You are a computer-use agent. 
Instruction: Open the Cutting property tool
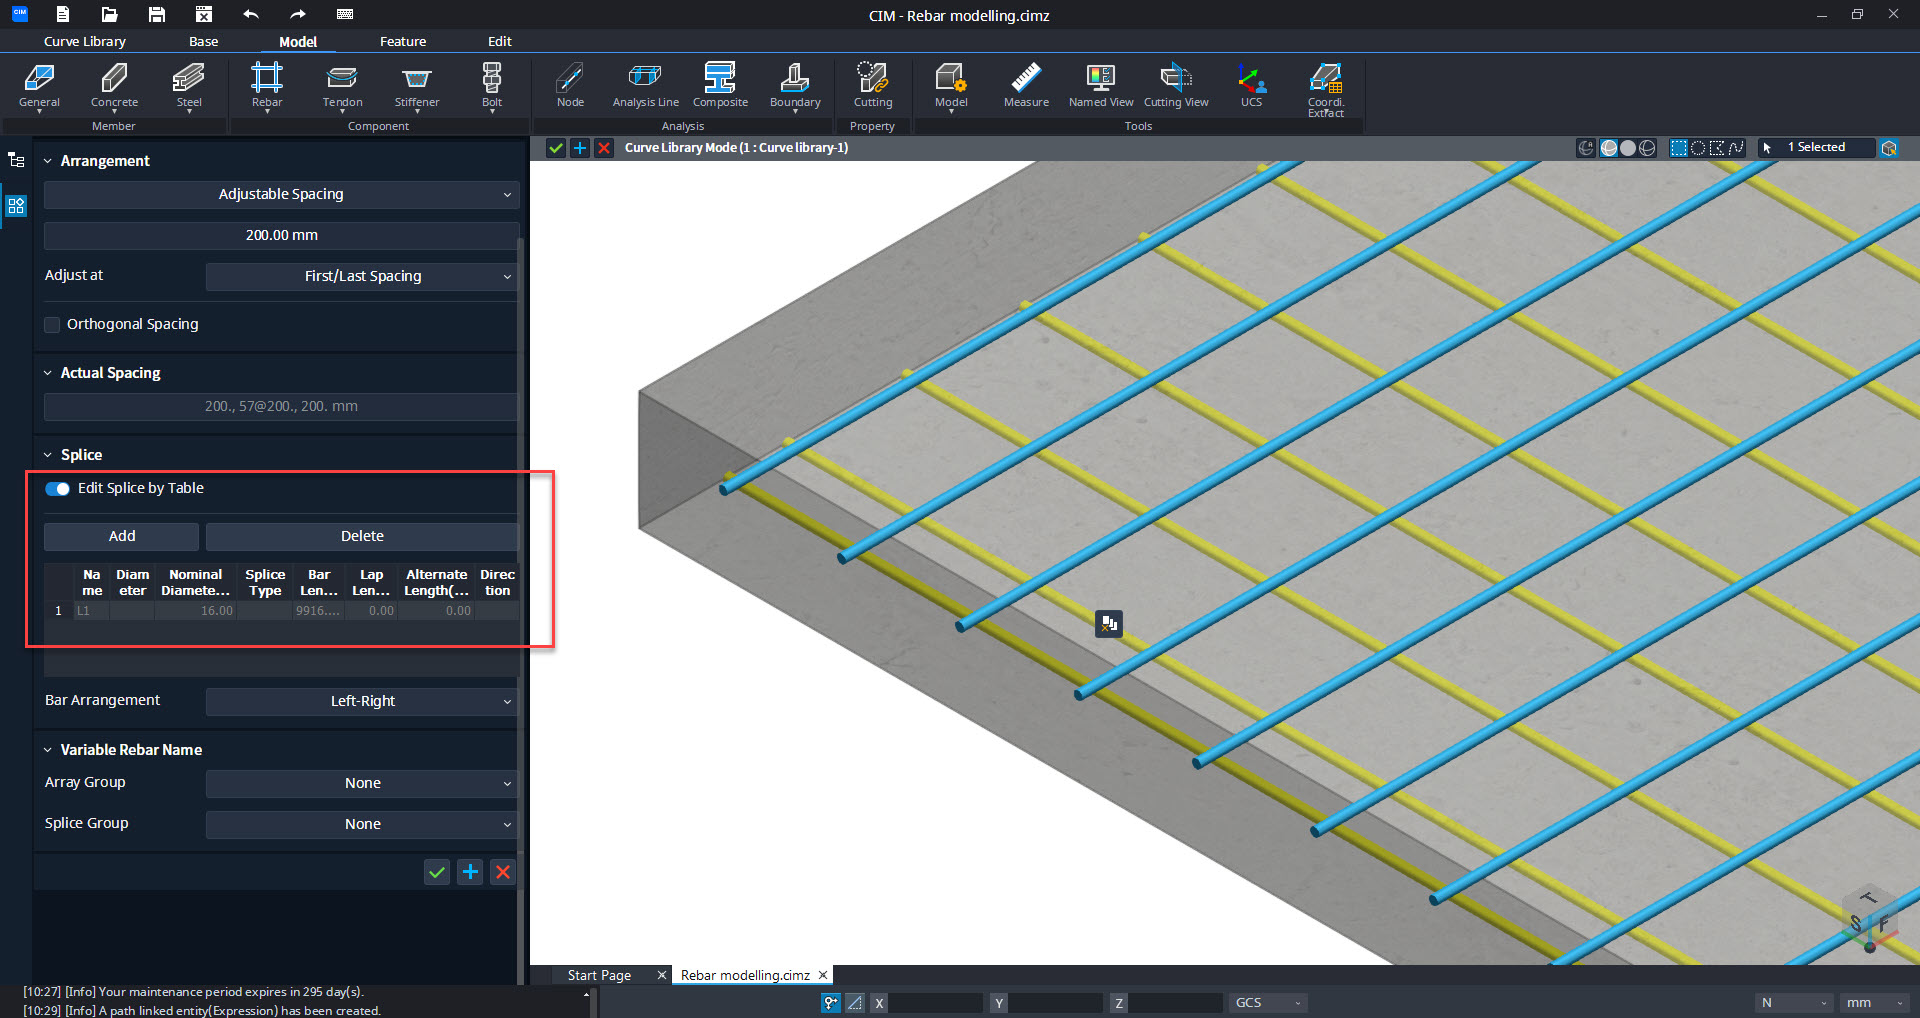tap(873, 86)
